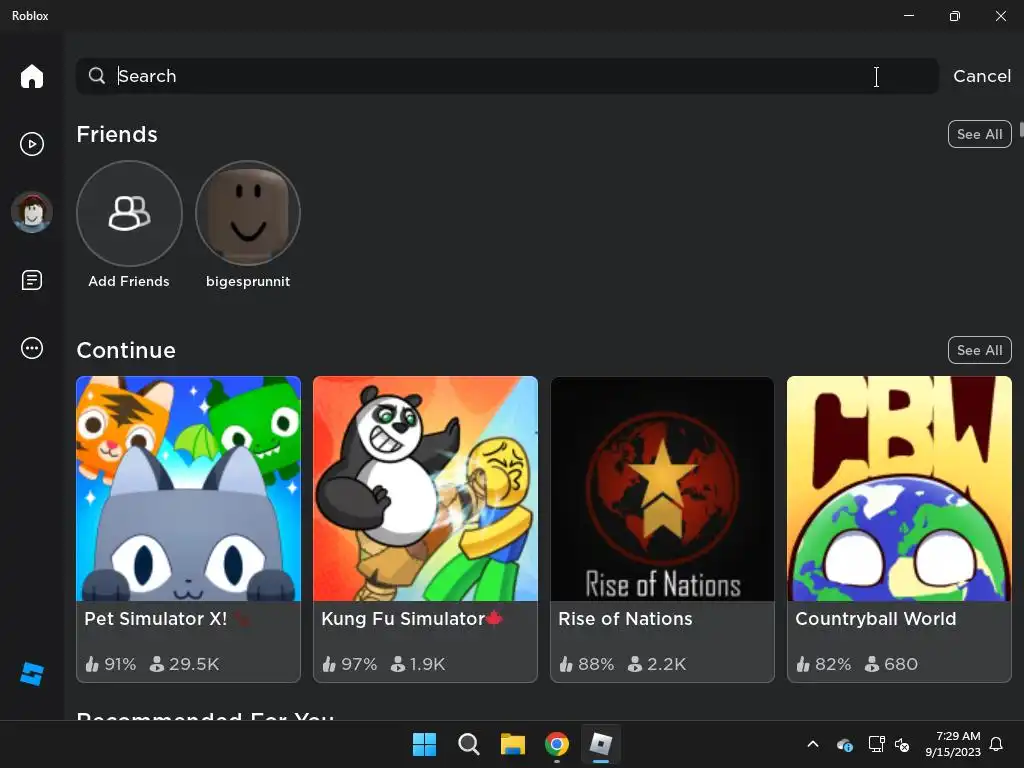Go to the Home icon in sidebar

[x=31, y=76]
